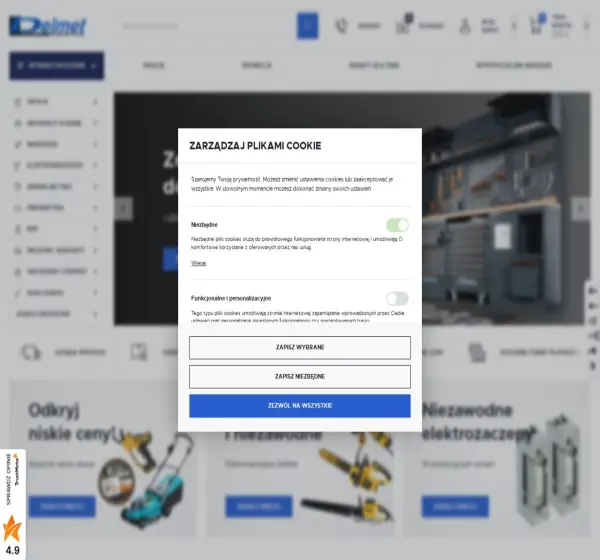Click button in Odkryj niskie ceny card
The height and width of the screenshot is (560, 600).
[62, 506]
